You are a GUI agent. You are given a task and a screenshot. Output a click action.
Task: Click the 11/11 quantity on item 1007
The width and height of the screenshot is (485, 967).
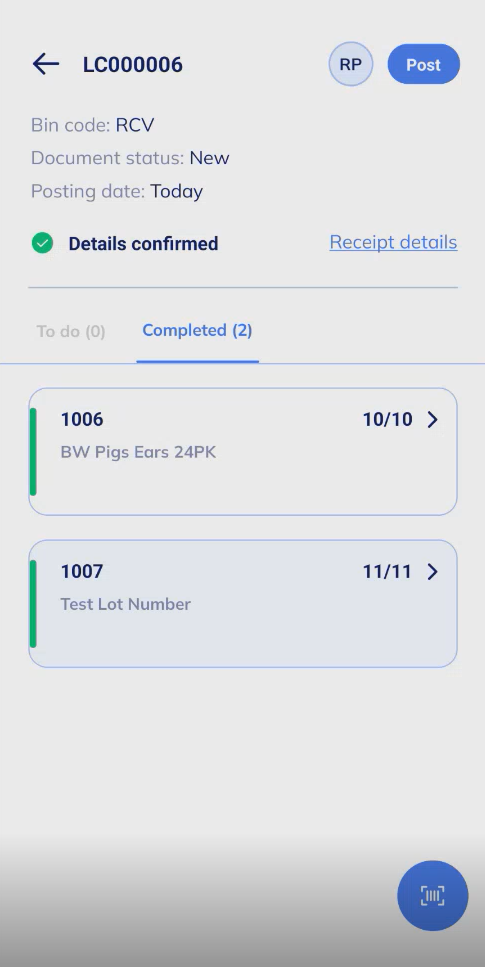coord(387,572)
